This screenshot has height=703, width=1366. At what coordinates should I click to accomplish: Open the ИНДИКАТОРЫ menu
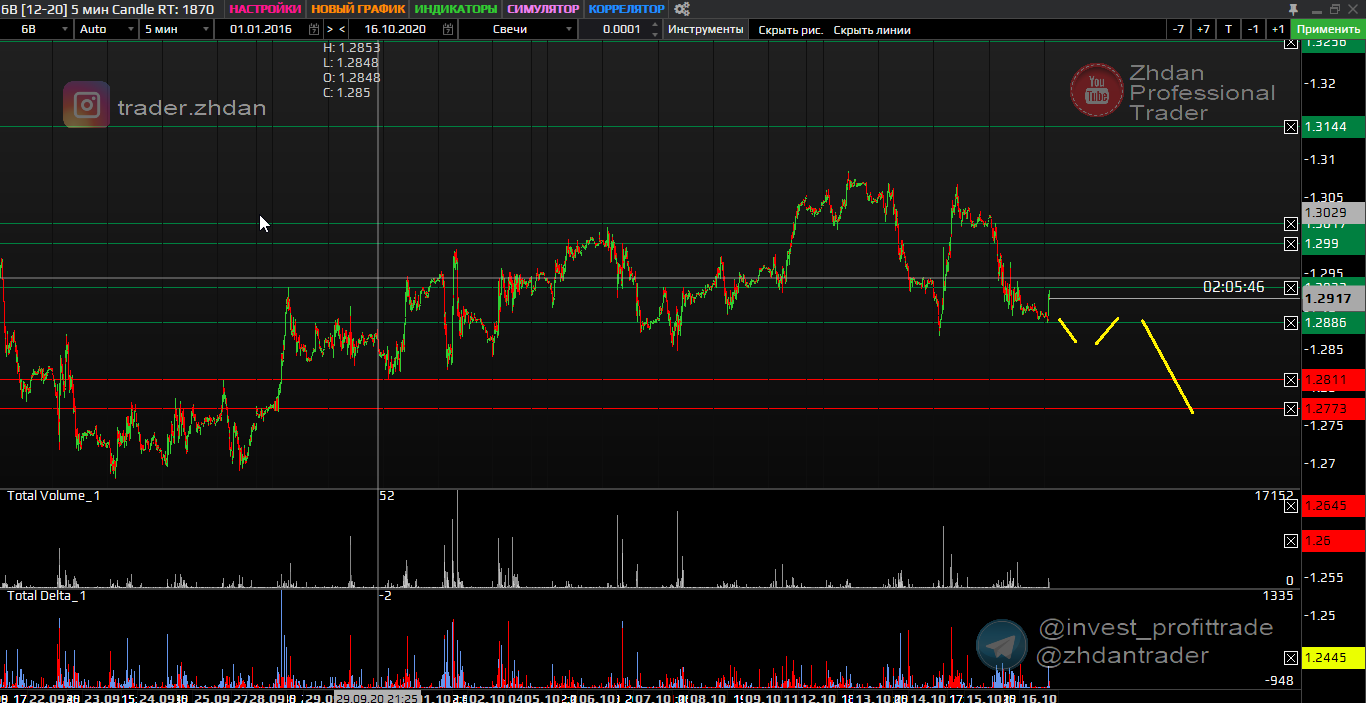tap(455, 9)
